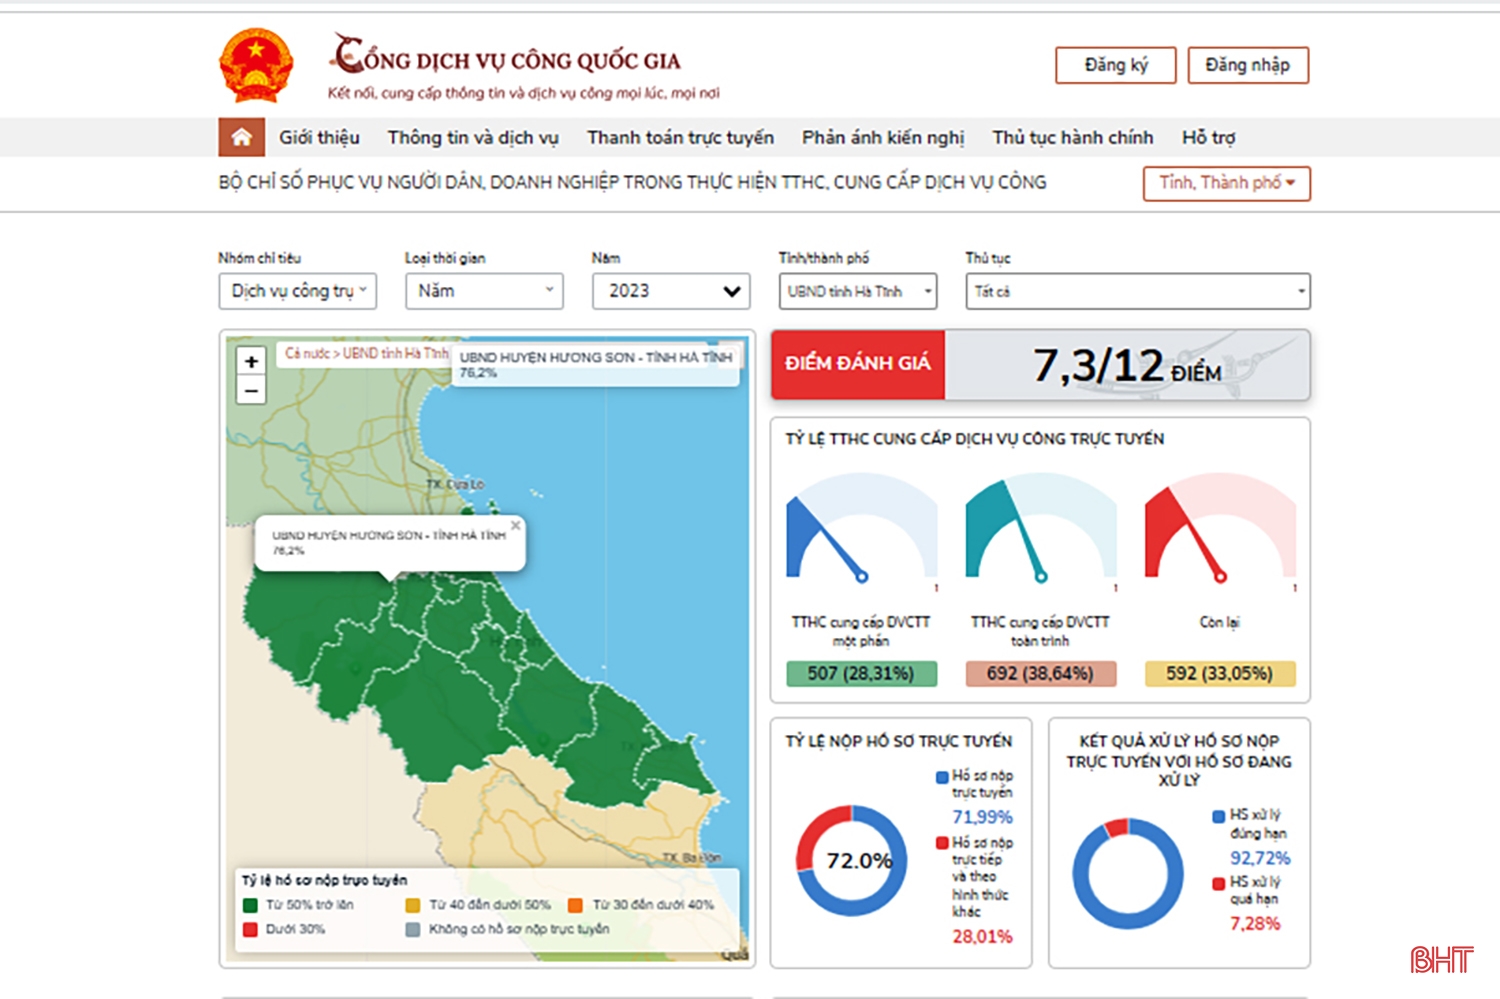The width and height of the screenshot is (1500, 999).
Task: Click the 72.0% online submission donut chart
Action: point(852,860)
